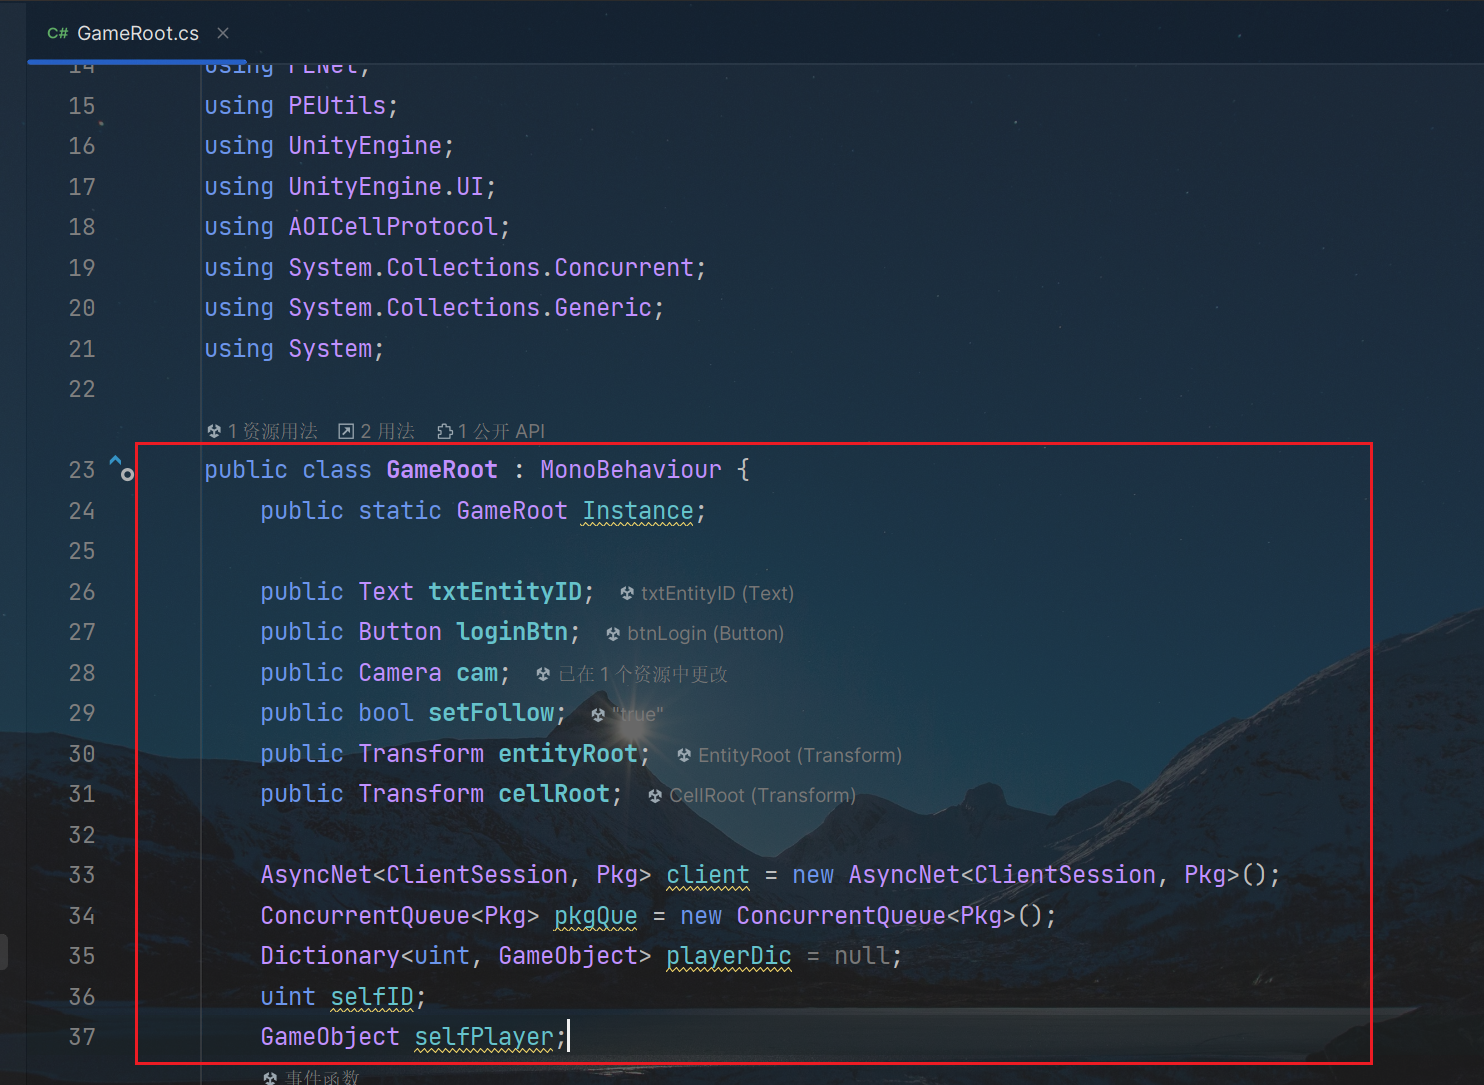Click the Instance field identifier

pos(638,511)
